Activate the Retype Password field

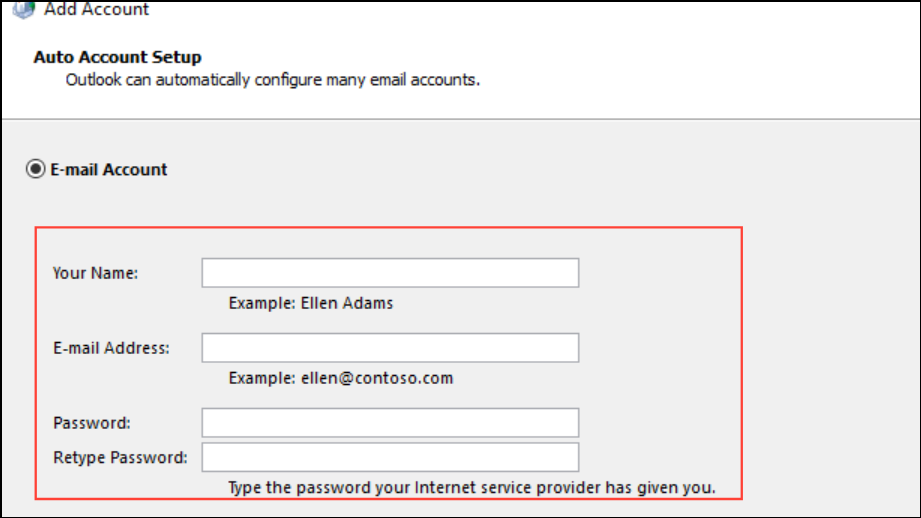390,457
